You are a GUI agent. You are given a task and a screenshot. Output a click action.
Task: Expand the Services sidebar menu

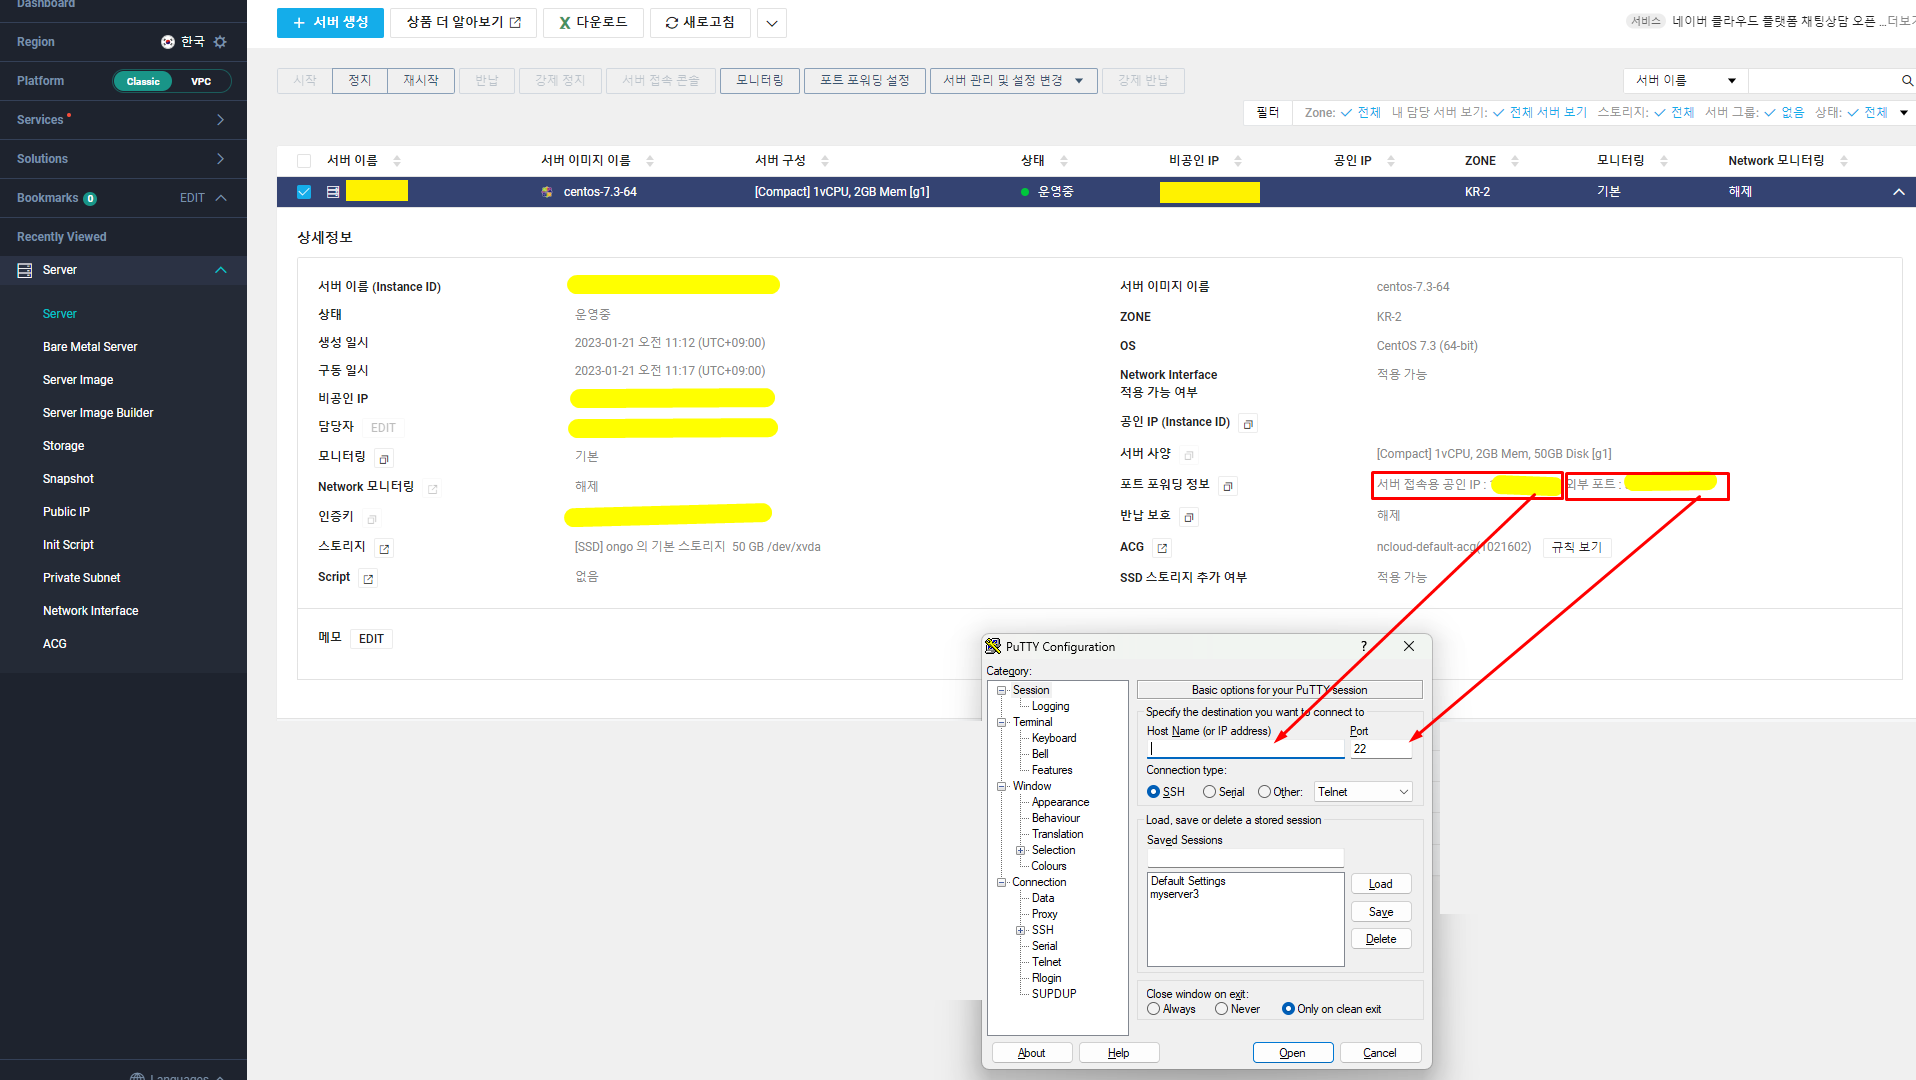221,120
